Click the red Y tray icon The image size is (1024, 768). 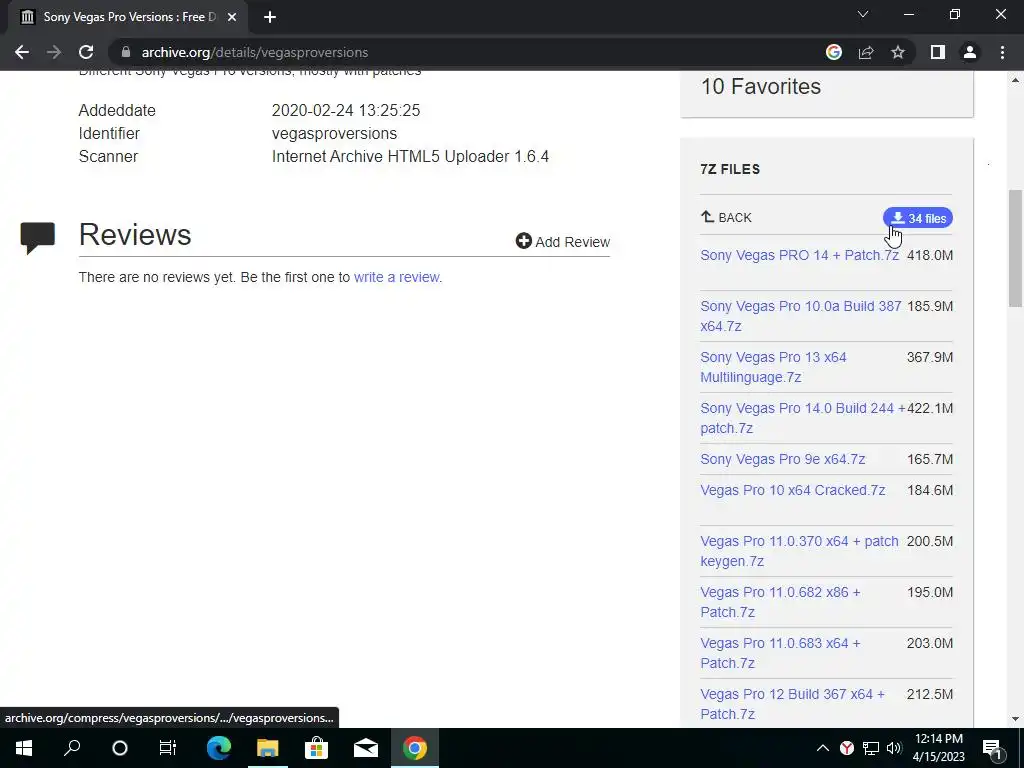click(847, 748)
